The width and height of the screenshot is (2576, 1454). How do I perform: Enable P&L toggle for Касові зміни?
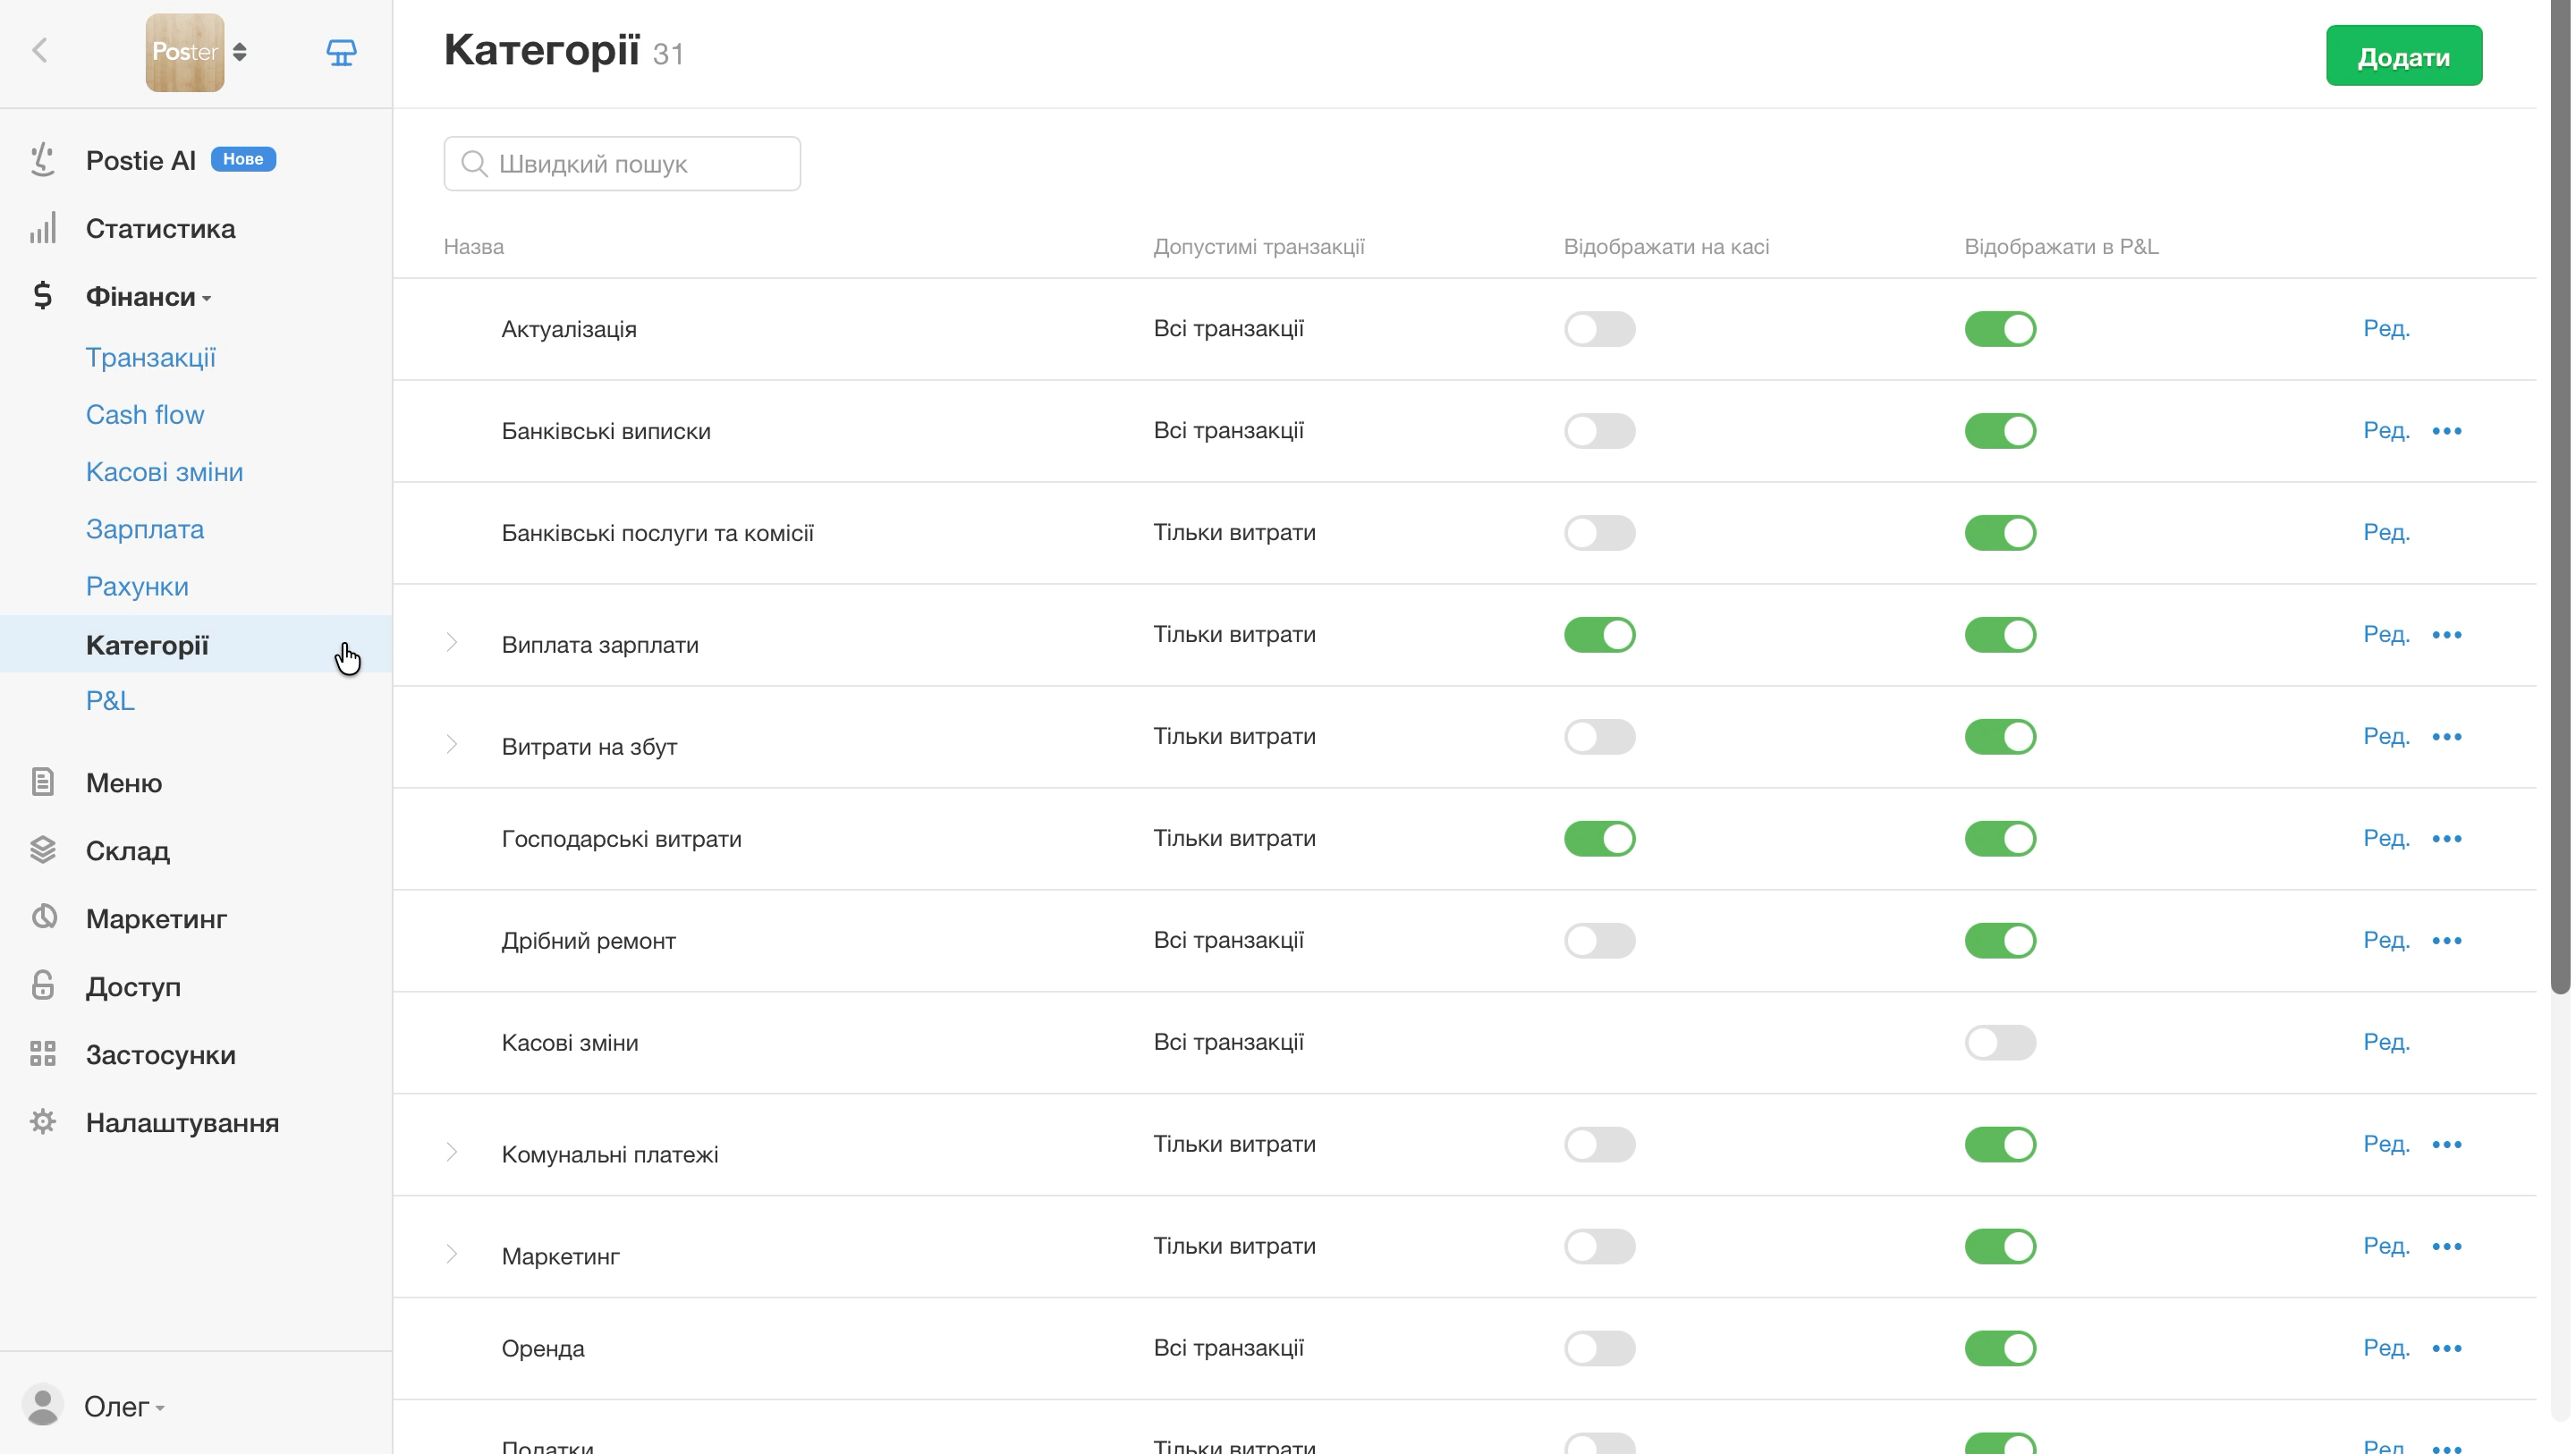[x=2000, y=1043]
